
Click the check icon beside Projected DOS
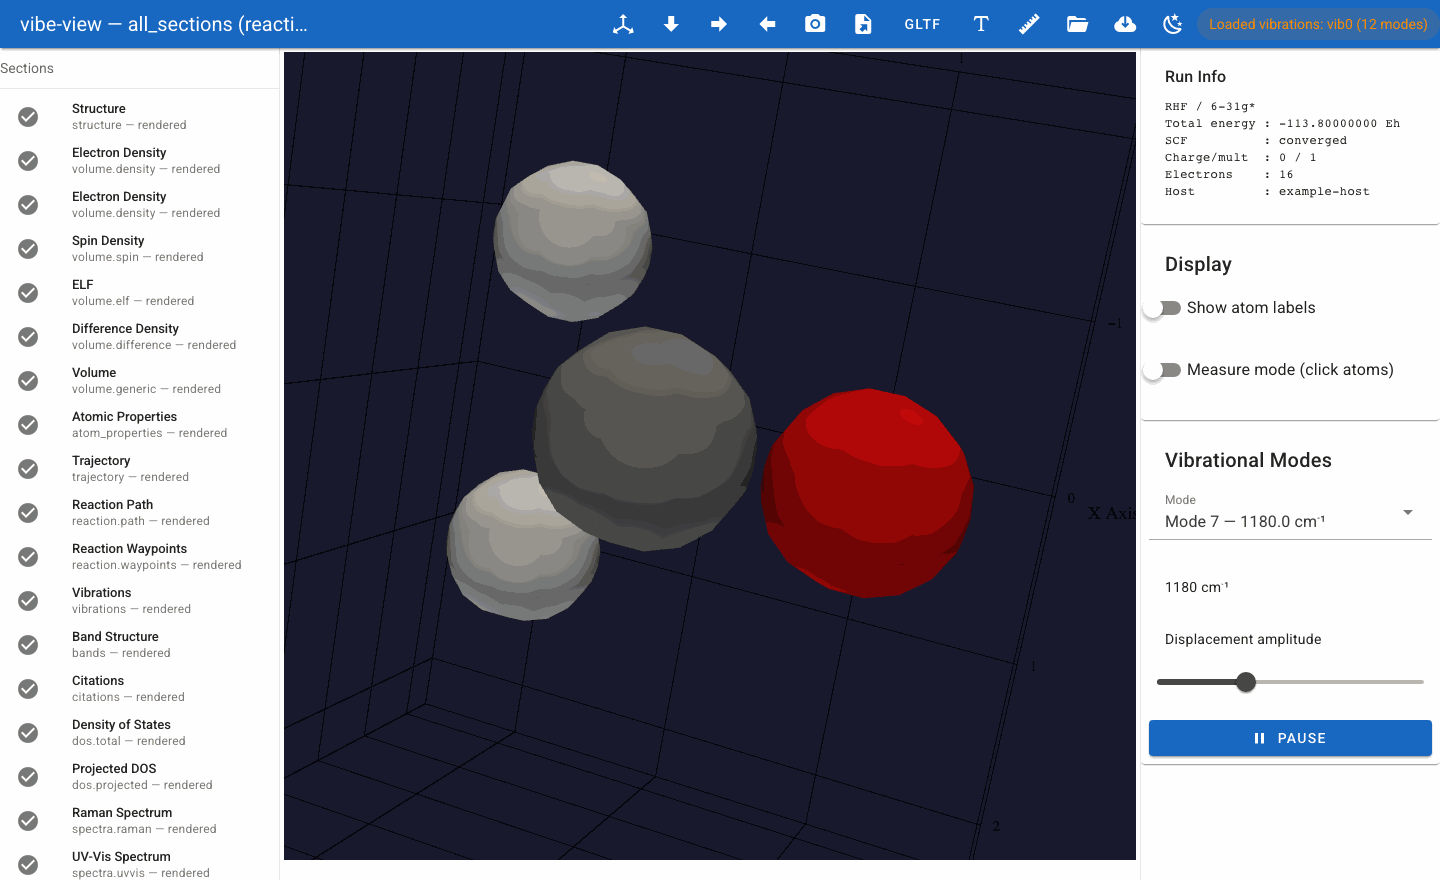click(x=28, y=777)
